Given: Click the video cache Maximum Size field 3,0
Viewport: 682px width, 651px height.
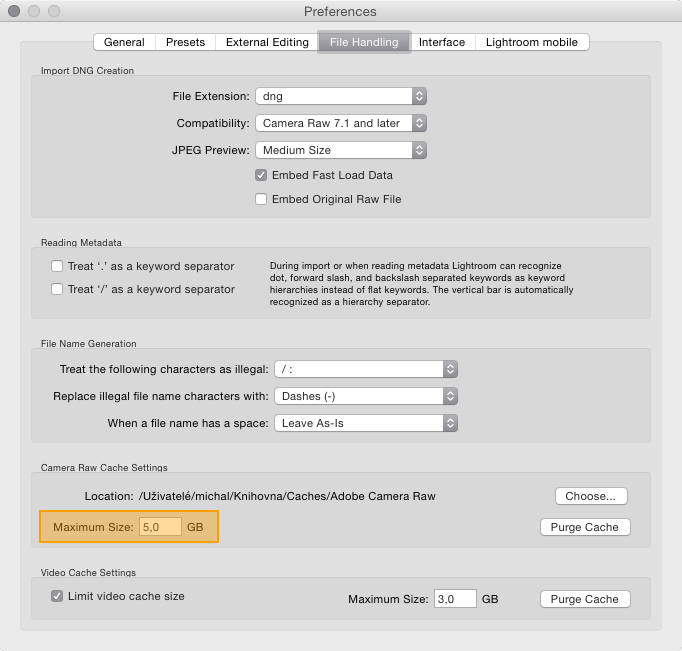Looking at the screenshot, I should (455, 599).
